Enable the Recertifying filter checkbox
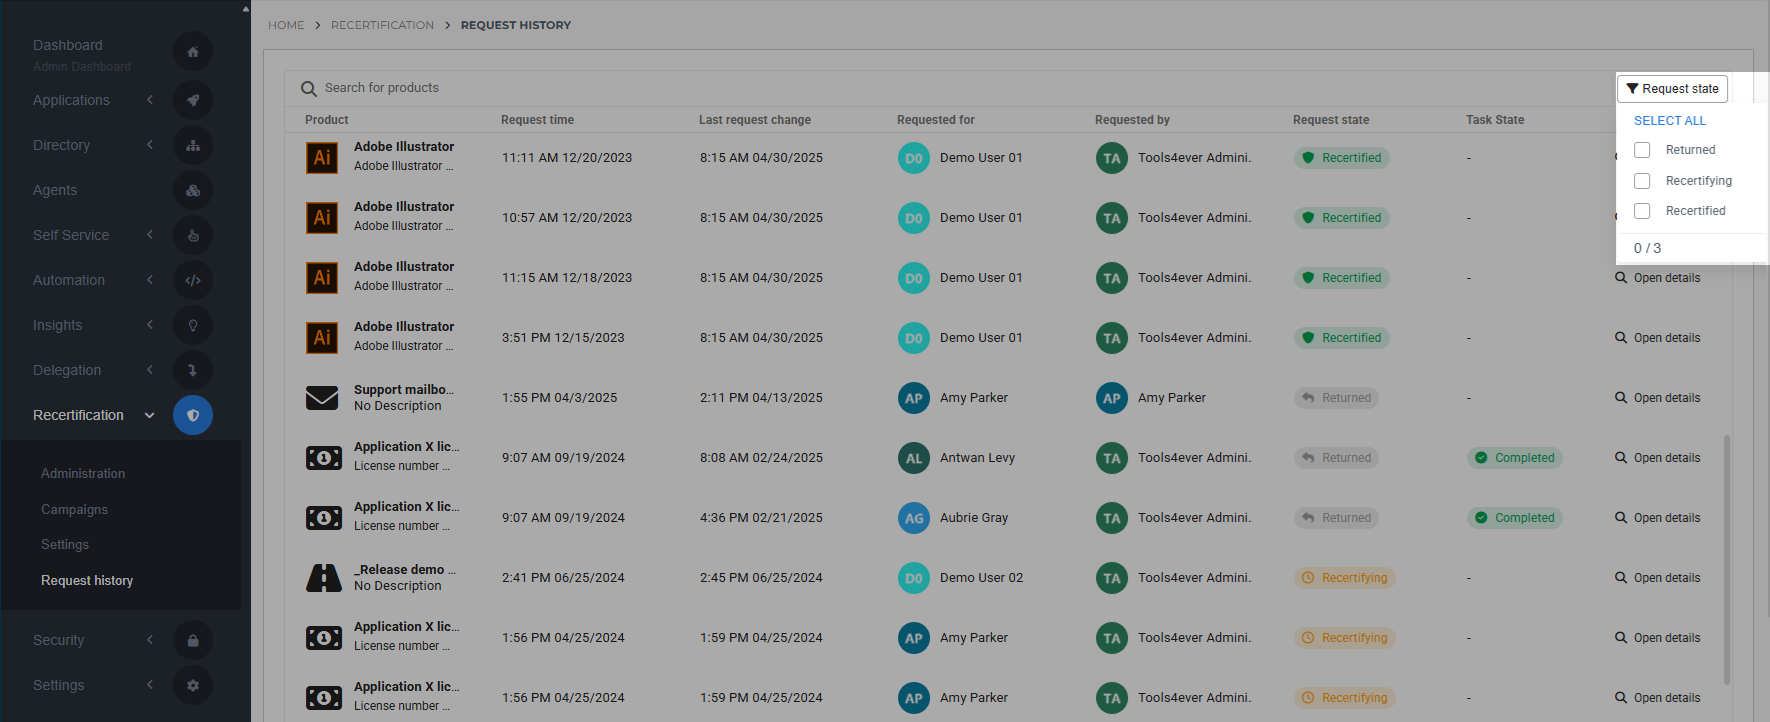This screenshot has width=1770, height=722. pos(1642,181)
